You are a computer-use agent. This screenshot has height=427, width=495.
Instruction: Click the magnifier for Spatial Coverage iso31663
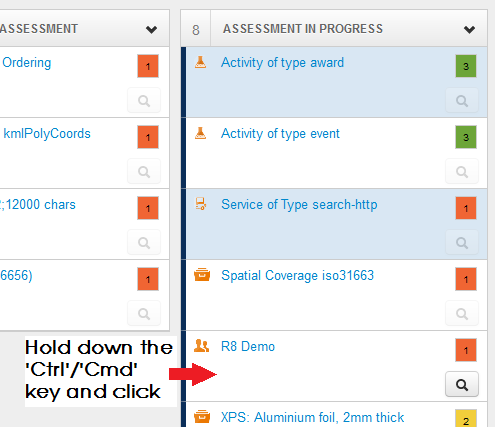tap(462, 313)
